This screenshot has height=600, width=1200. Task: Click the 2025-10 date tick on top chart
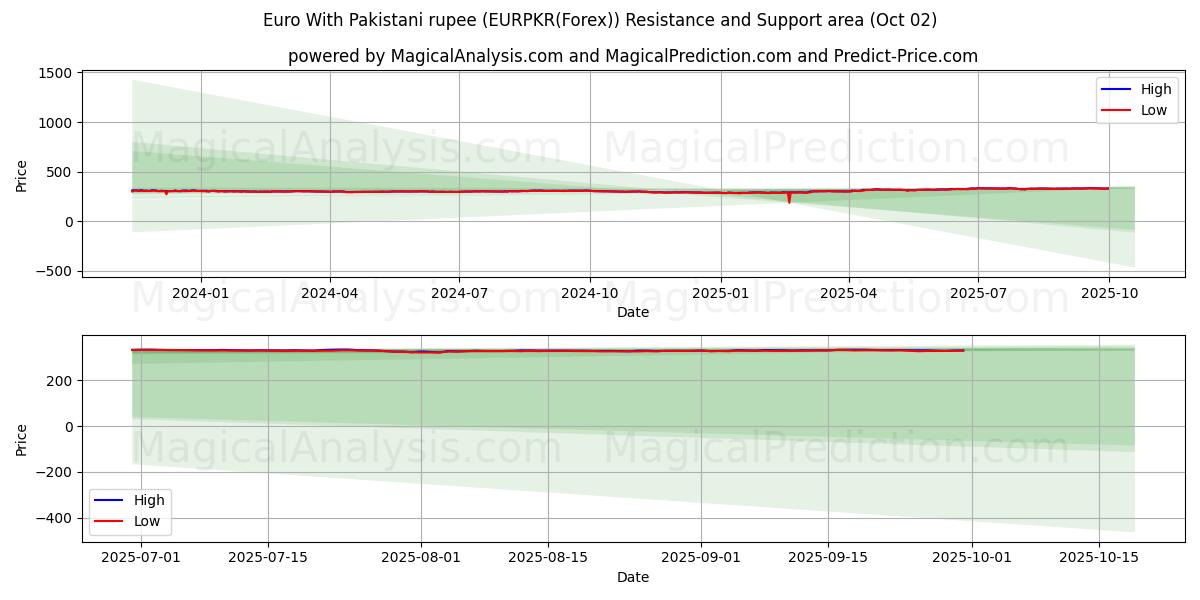(1108, 294)
